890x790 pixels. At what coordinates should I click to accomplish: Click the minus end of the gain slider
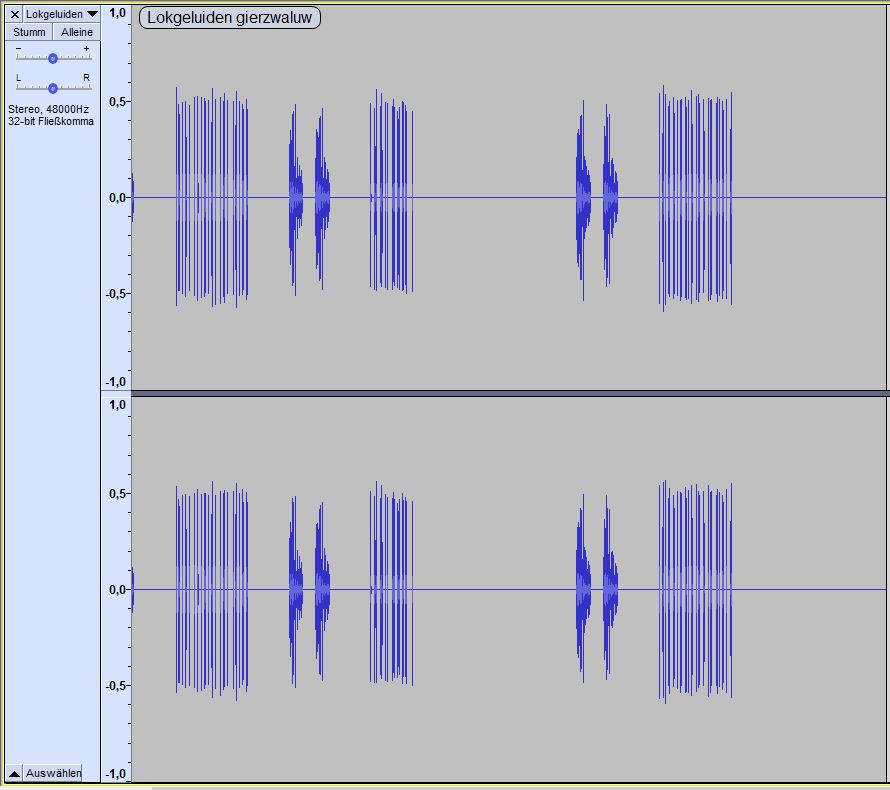pos(18,49)
